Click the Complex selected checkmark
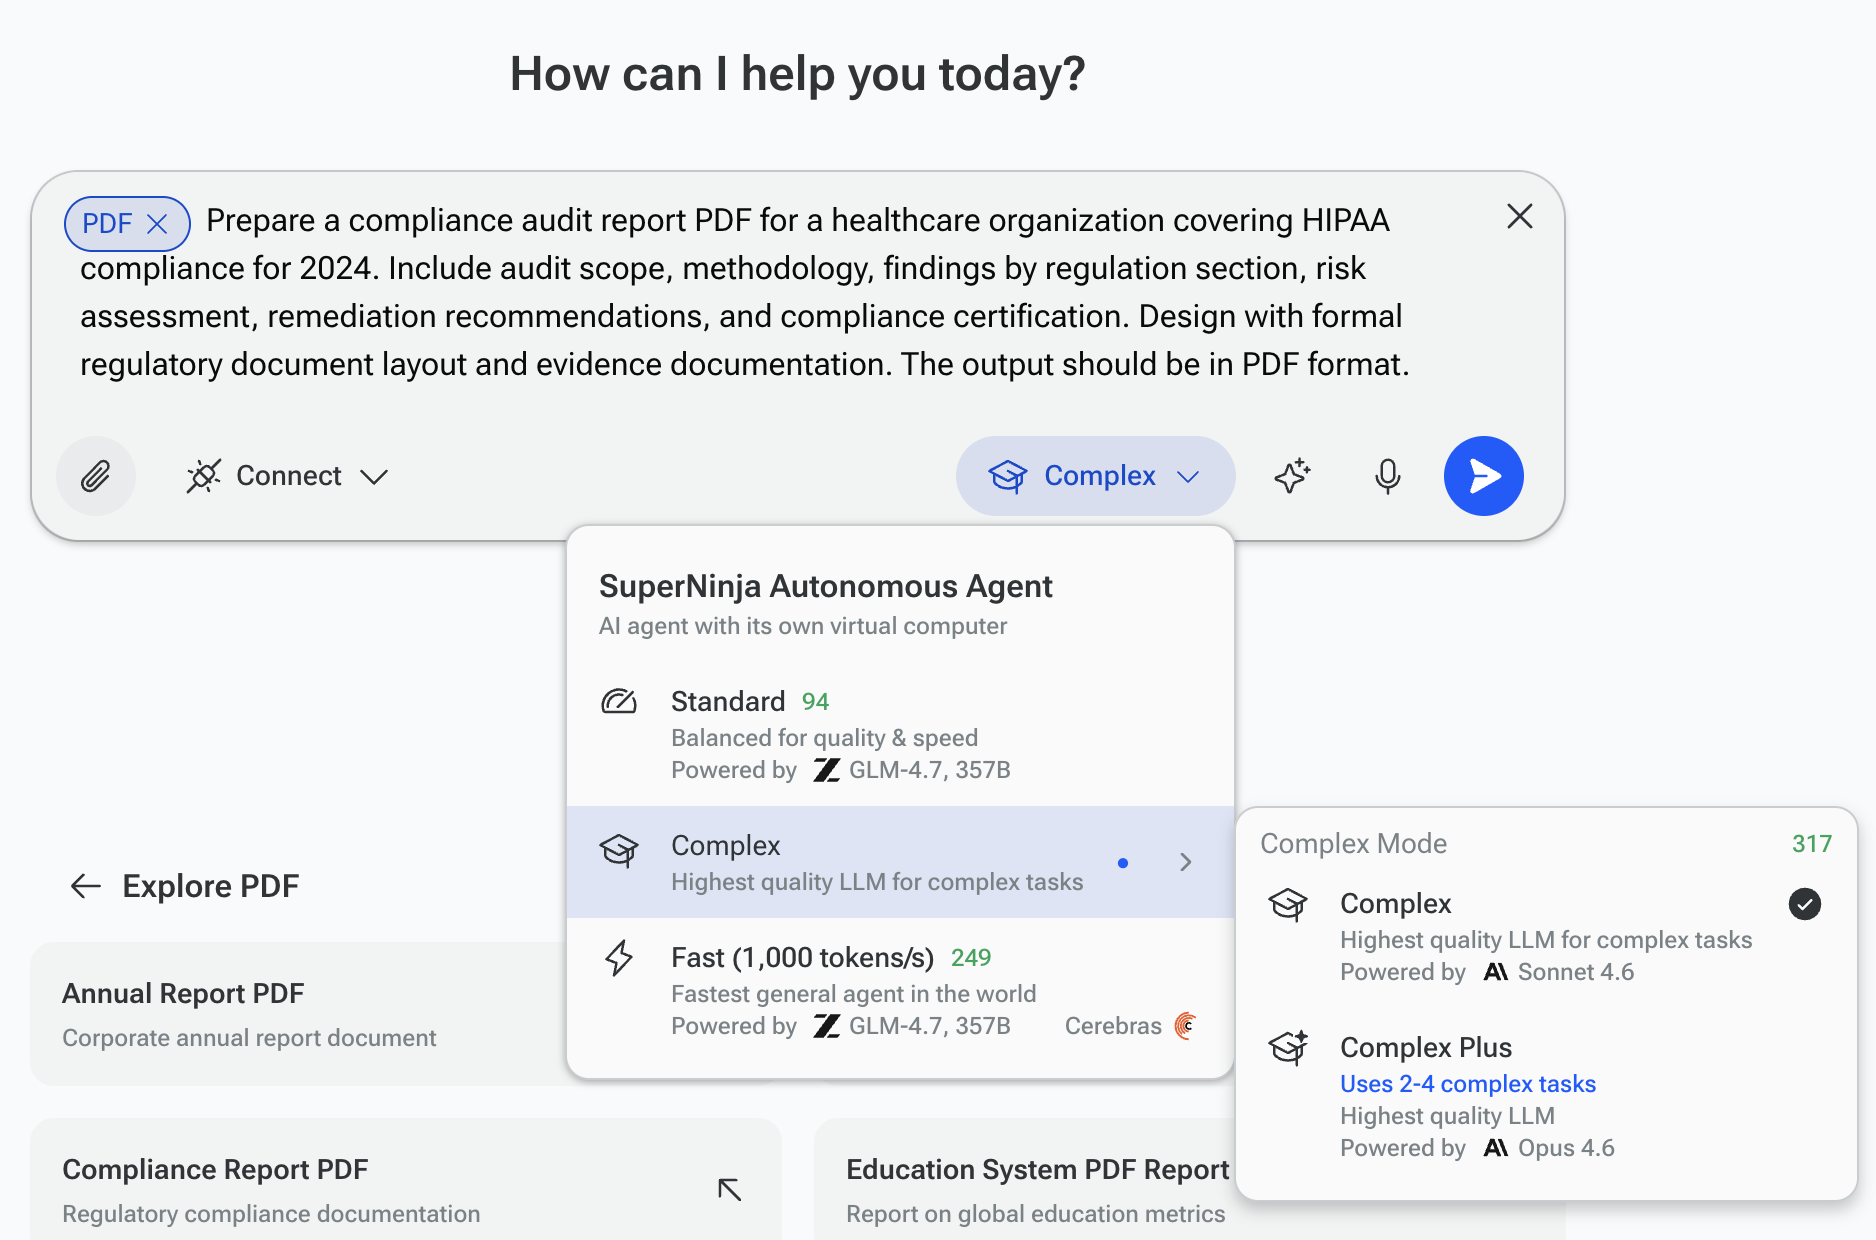The height and width of the screenshot is (1240, 1876). [x=1804, y=904]
